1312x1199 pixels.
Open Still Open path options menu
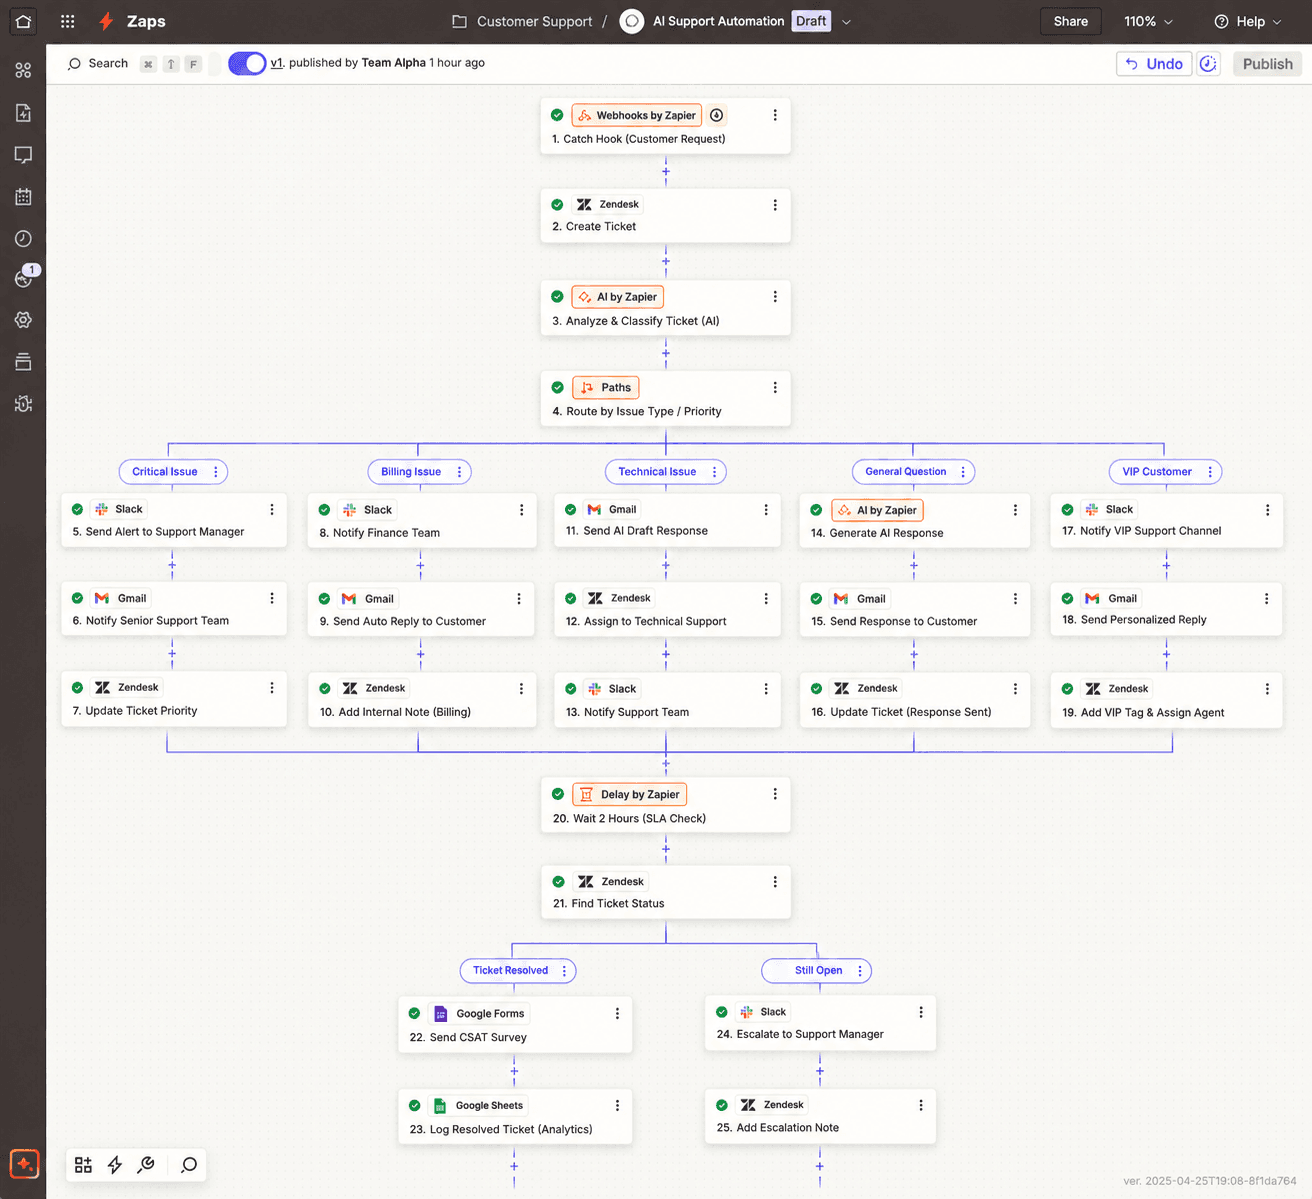859,970
